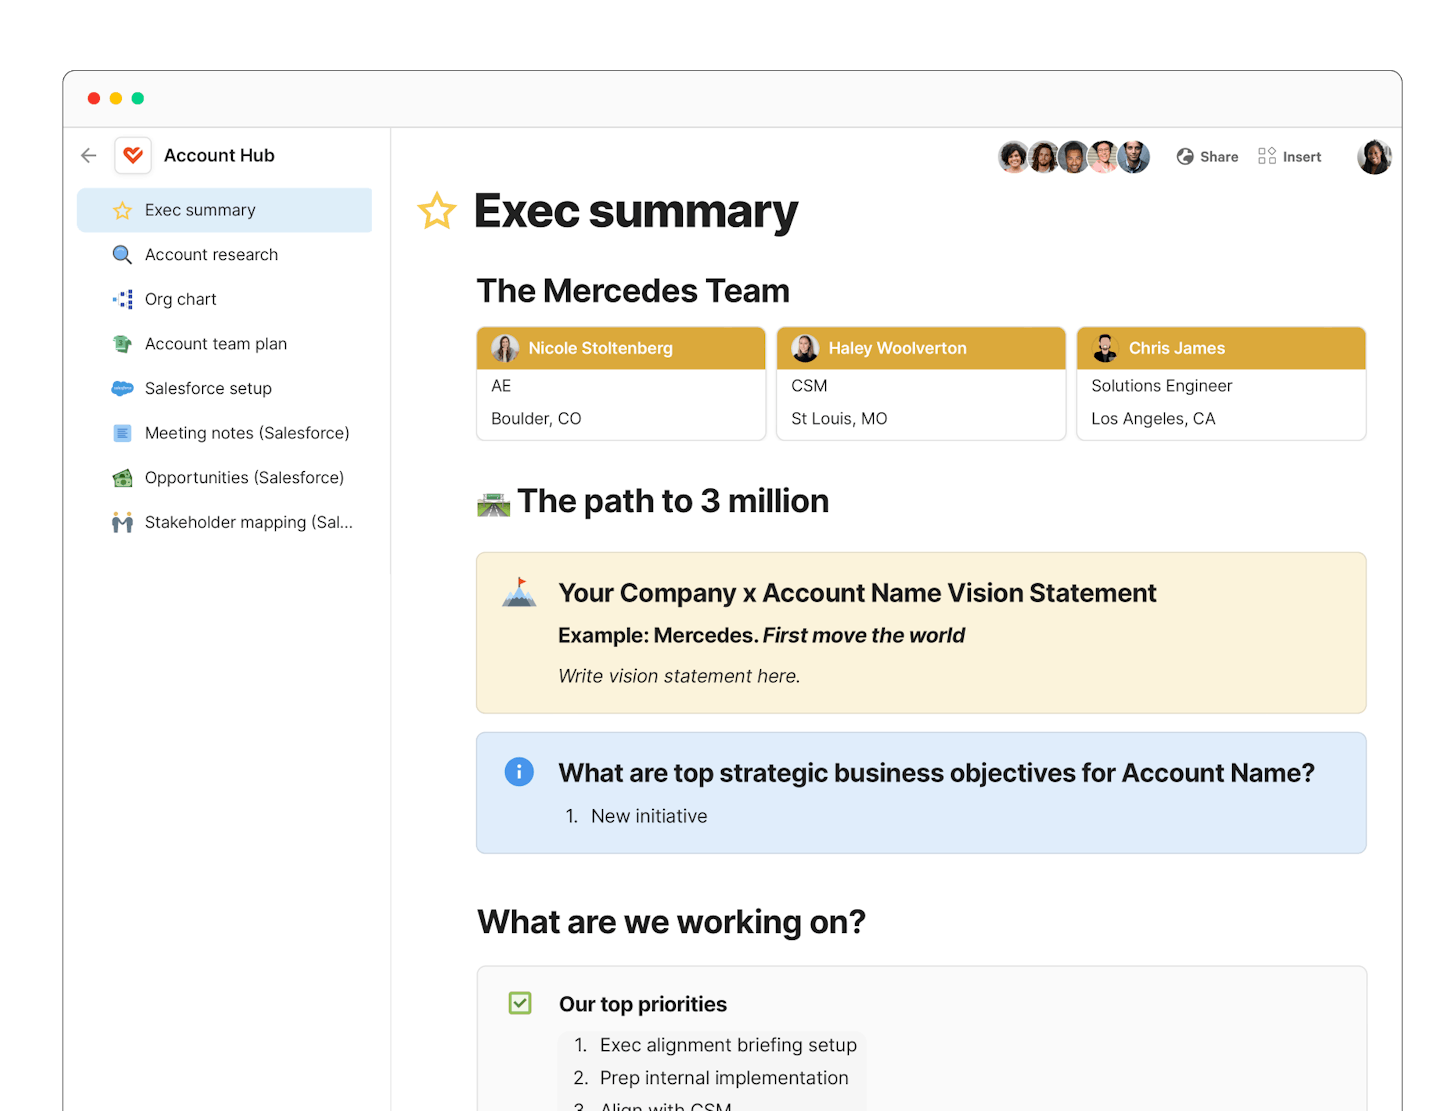Click the info icon in the blue objectives callout
This screenshot has height=1111, width=1440.
519,771
